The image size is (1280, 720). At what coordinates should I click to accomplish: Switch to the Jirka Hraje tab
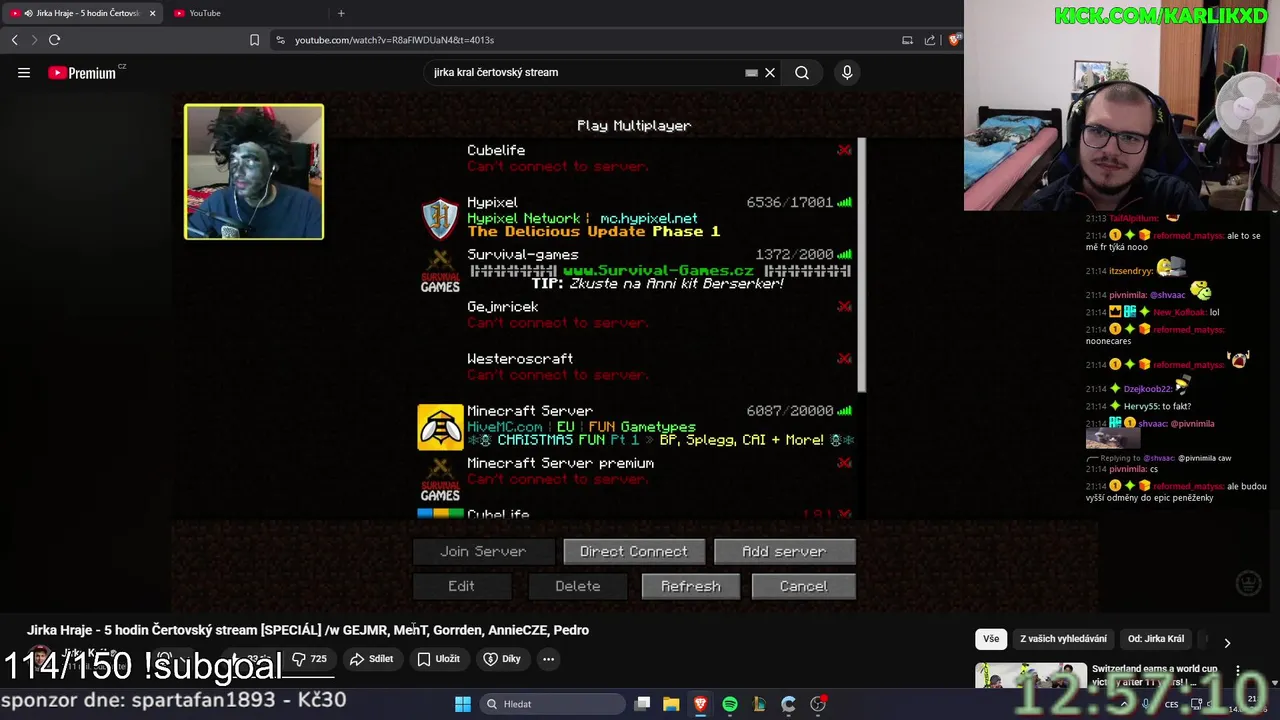pos(84,13)
